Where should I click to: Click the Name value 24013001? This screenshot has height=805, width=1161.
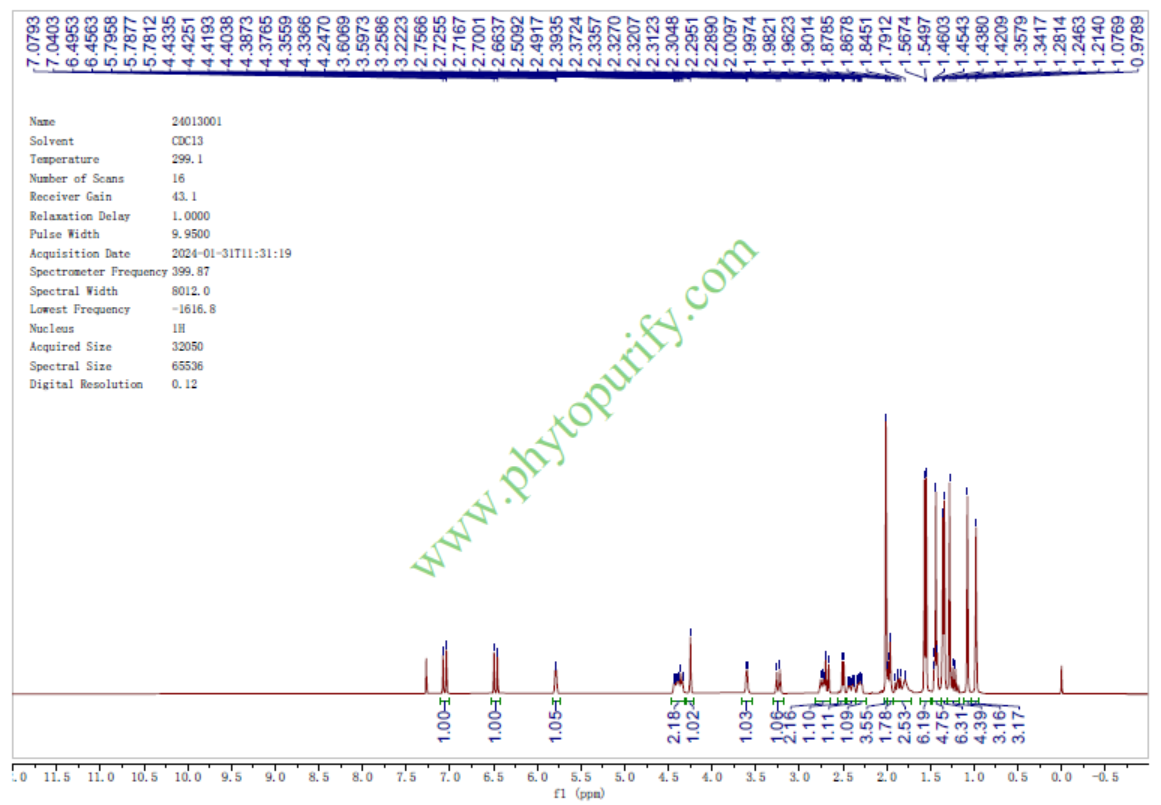point(197,122)
